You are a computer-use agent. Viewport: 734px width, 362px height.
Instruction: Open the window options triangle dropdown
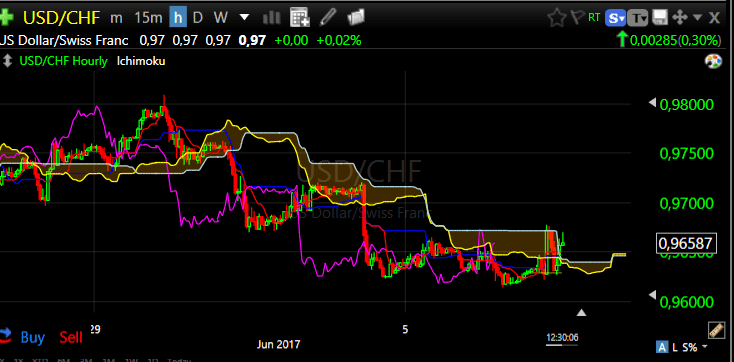tap(697, 18)
